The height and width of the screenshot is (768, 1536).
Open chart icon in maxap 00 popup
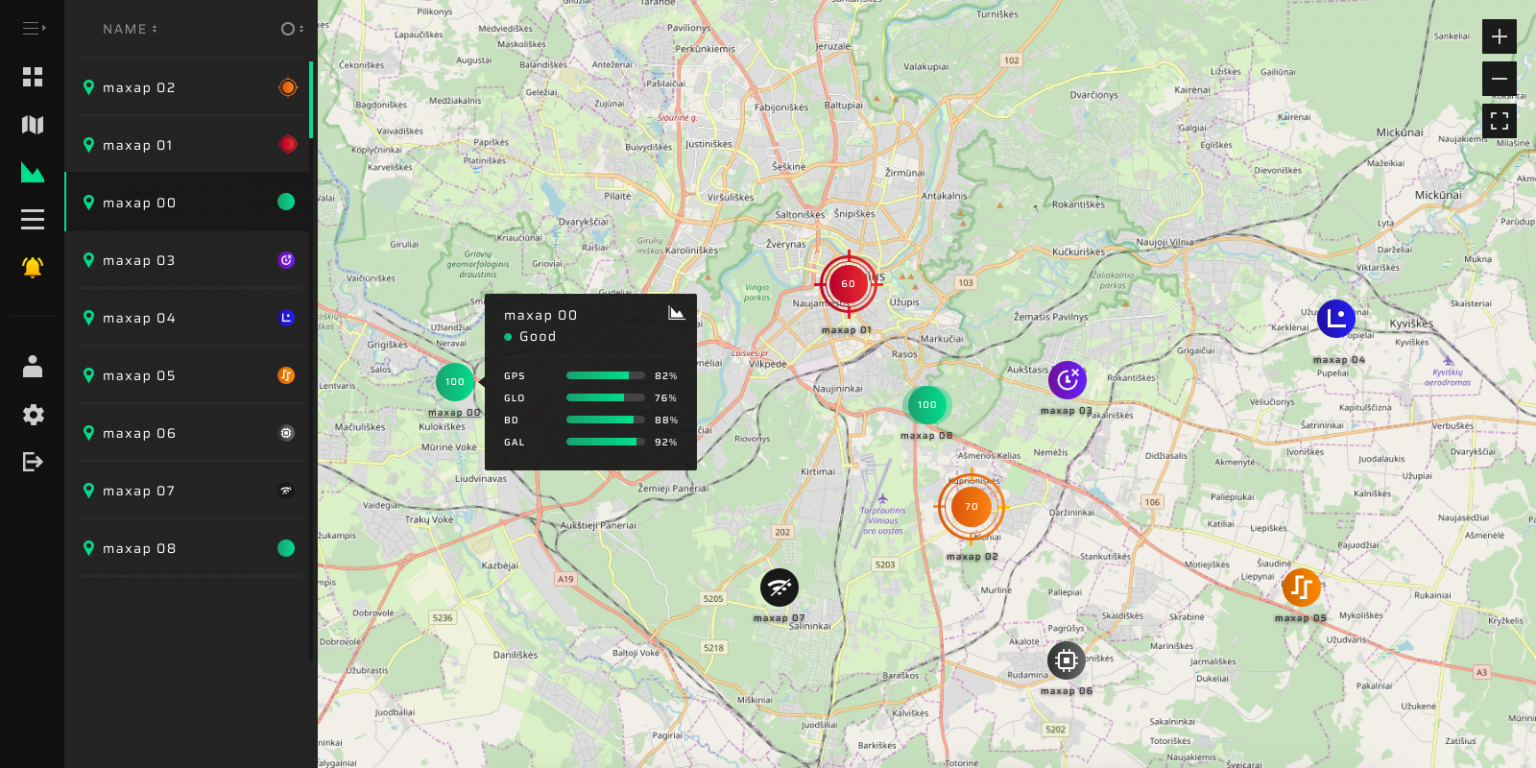click(677, 313)
